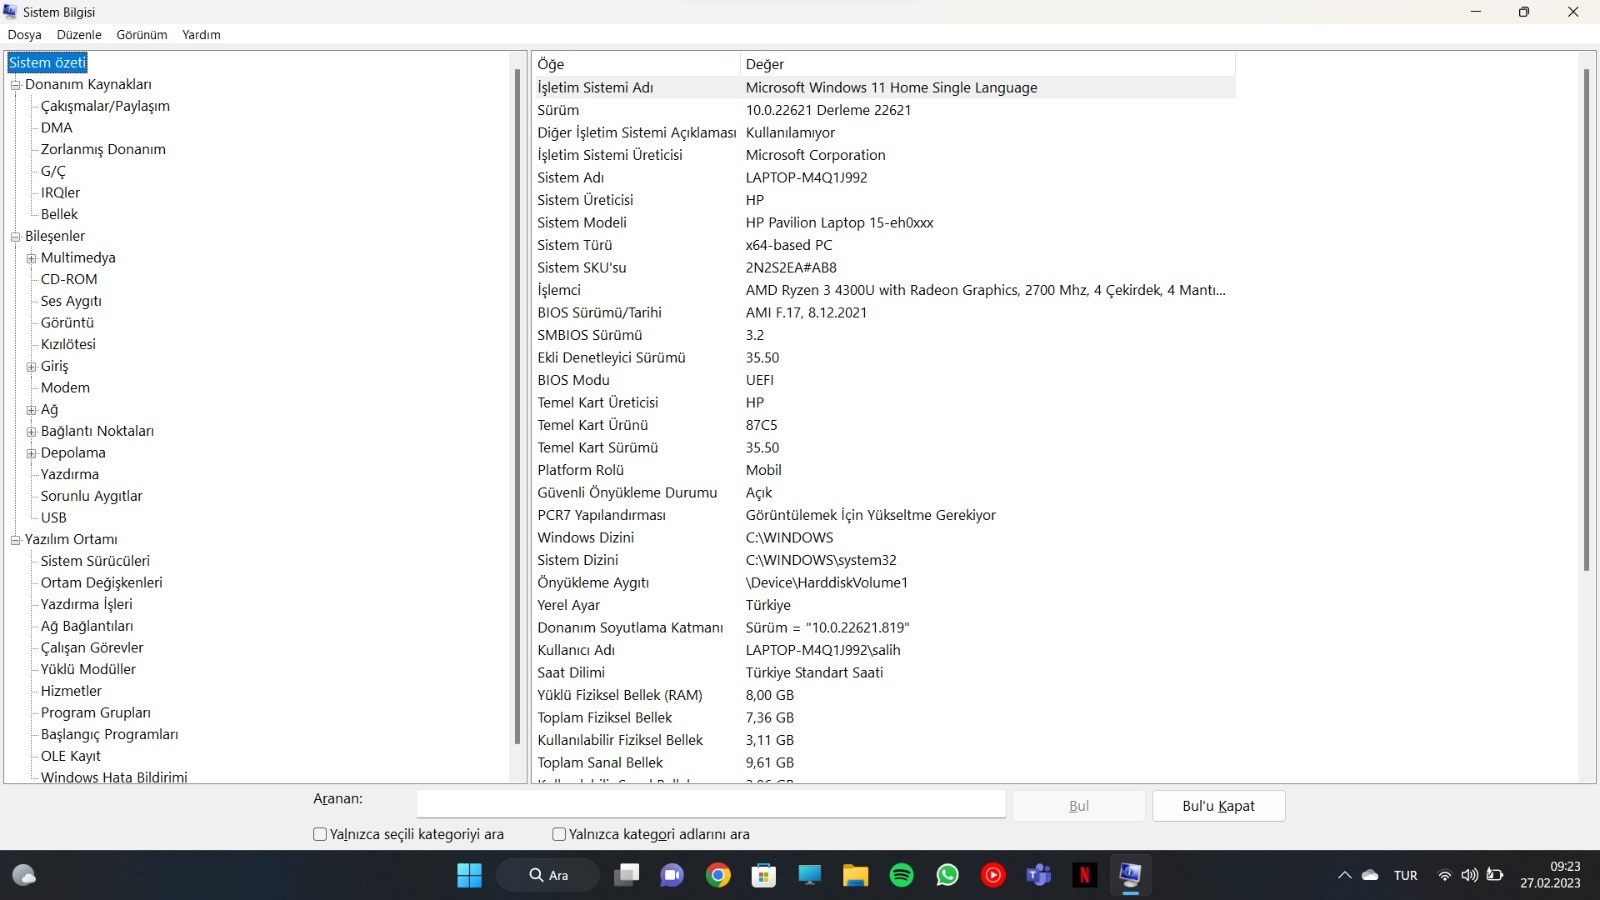Screen dimensions: 1600x900
Task: Open WhatsApp from the taskbar
Action: tap(947, 875)
